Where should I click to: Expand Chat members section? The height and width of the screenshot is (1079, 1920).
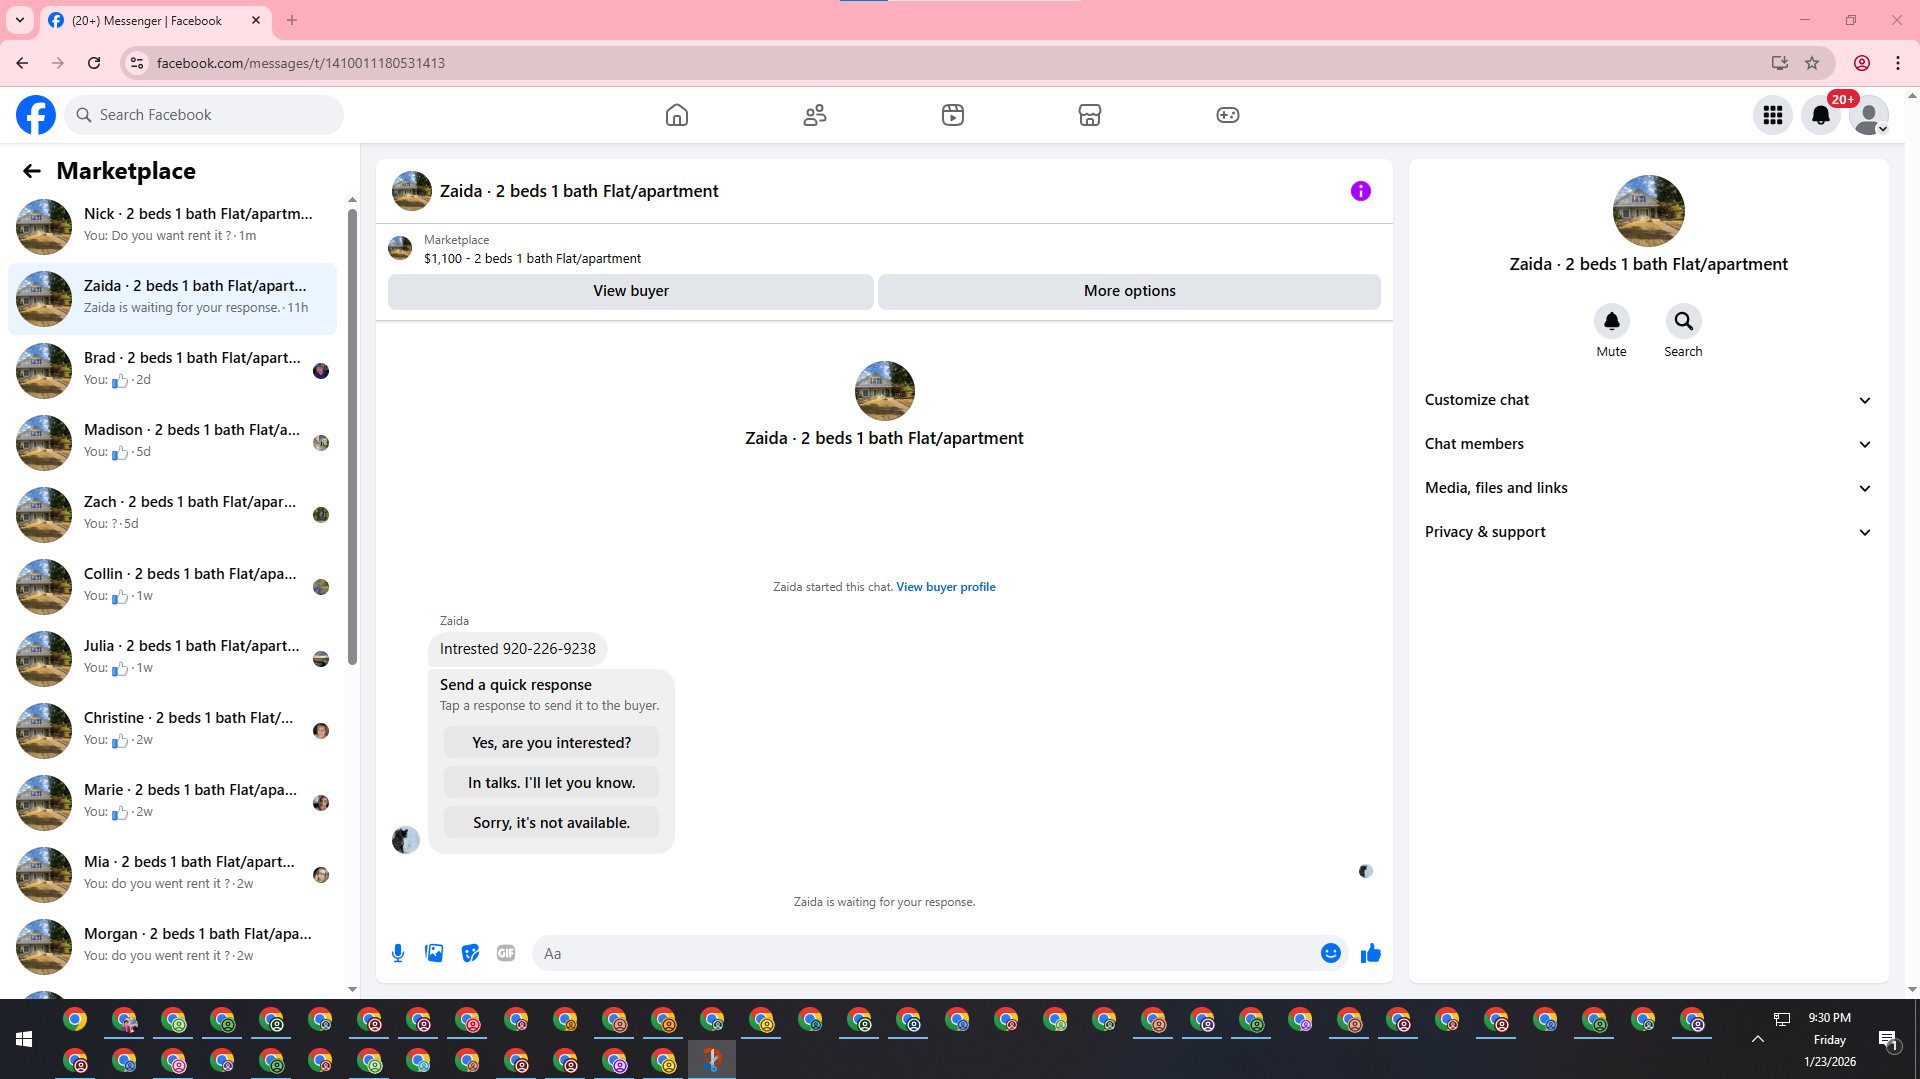click(x=1648, y=444)
